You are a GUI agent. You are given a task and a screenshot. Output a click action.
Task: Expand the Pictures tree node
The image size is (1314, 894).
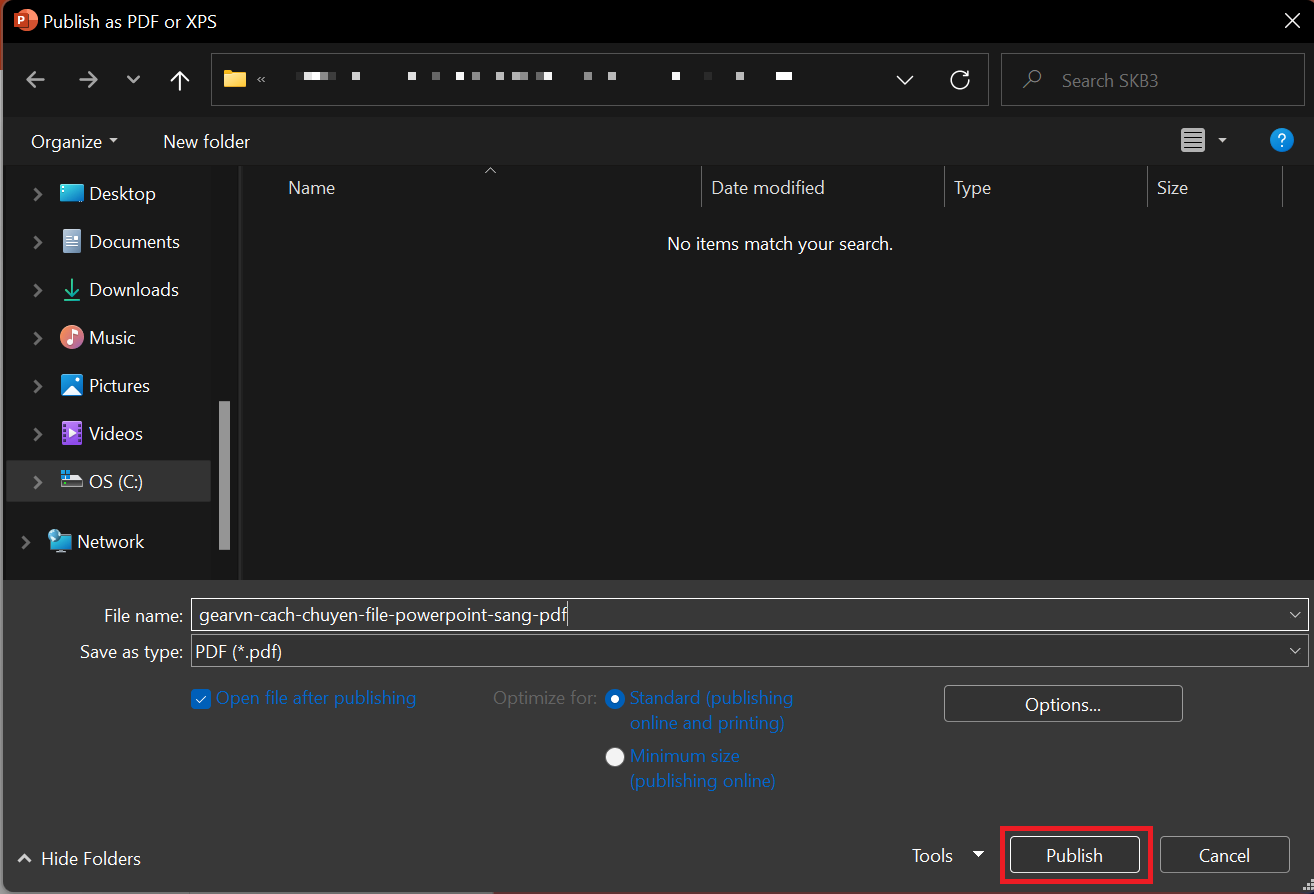[x=38, y=386]
